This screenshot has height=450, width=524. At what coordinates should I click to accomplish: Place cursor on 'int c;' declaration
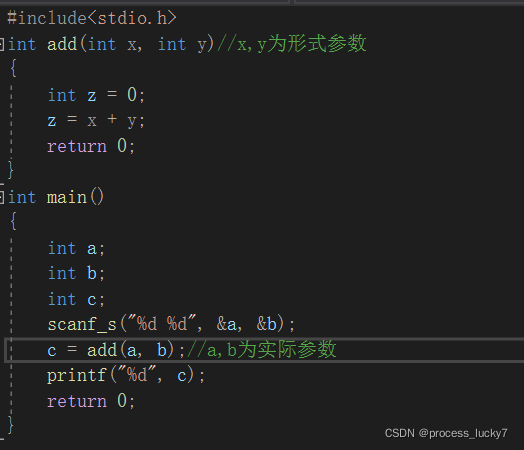tap(77, 299)
